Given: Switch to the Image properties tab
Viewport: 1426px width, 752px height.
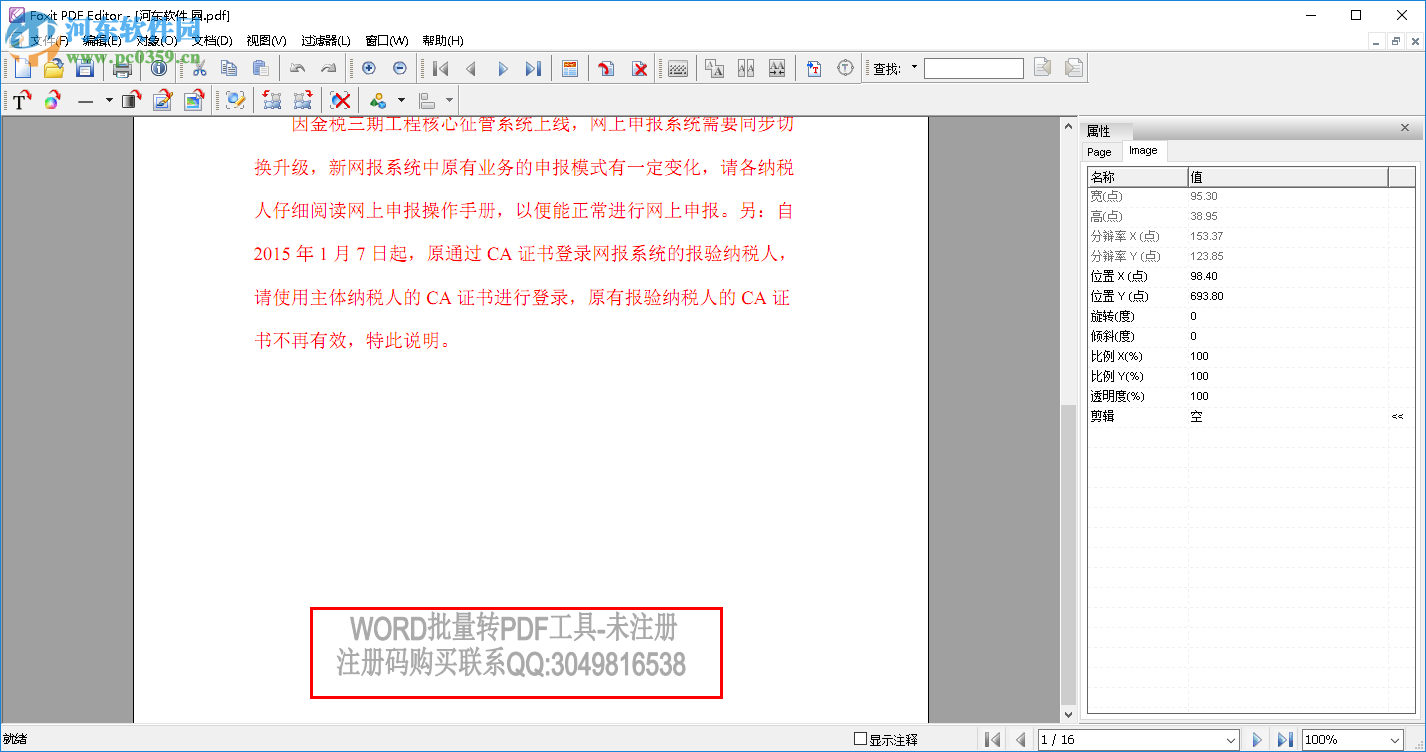Looking at the screenshot, I should tap(1143, 151).
